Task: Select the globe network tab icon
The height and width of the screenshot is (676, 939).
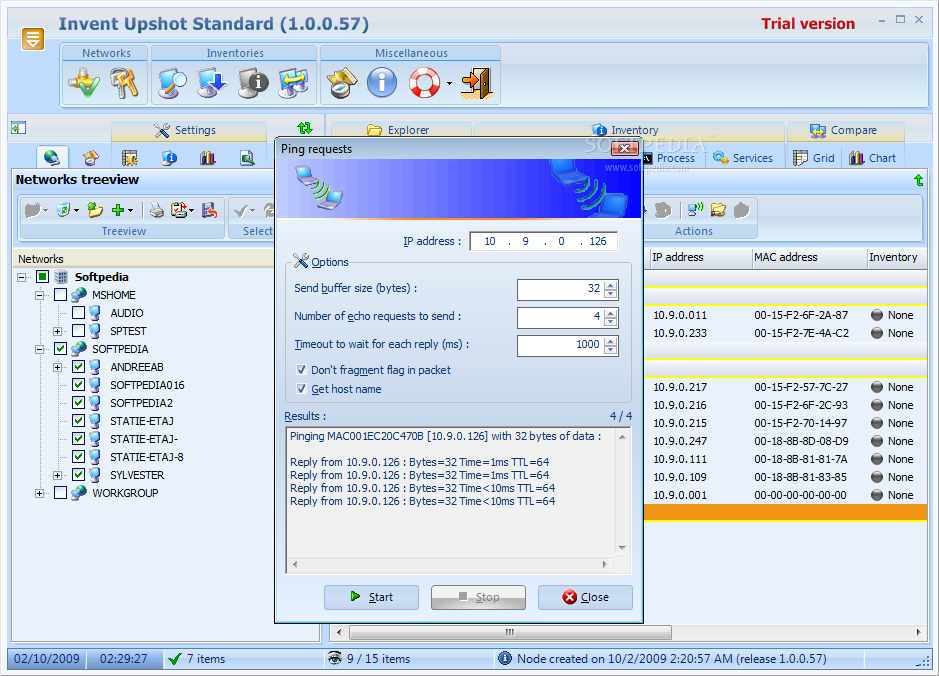Action: [52, 157]
